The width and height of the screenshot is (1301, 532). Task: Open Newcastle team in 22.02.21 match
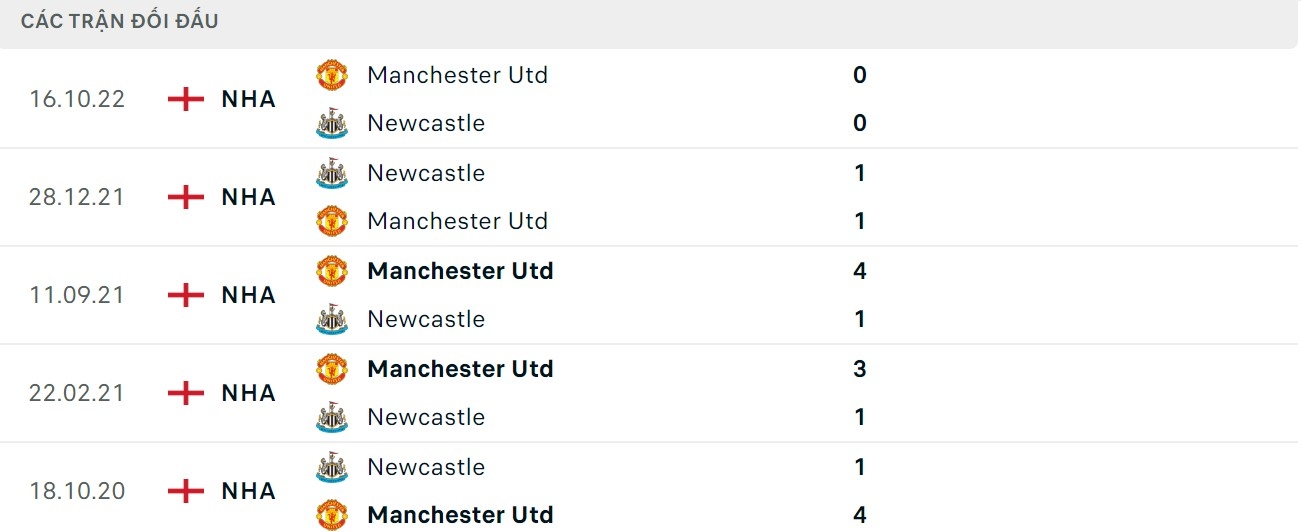click(x=425, y=417)
